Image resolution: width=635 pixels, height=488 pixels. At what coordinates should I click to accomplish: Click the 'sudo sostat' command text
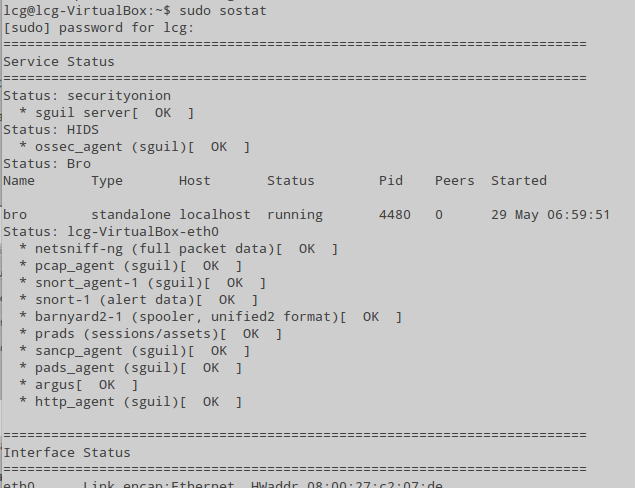coord(223,11)
